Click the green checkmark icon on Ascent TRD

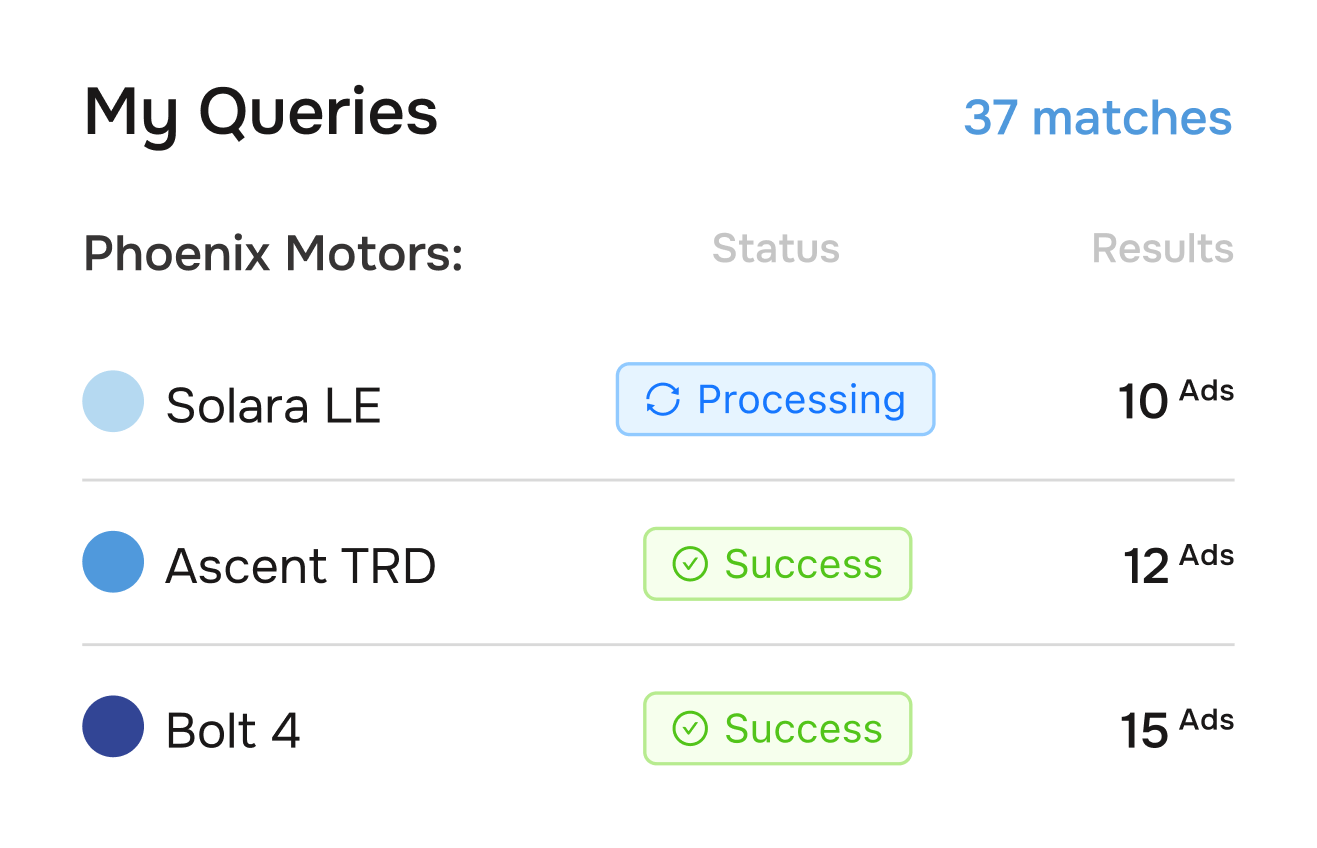point(688,564)
